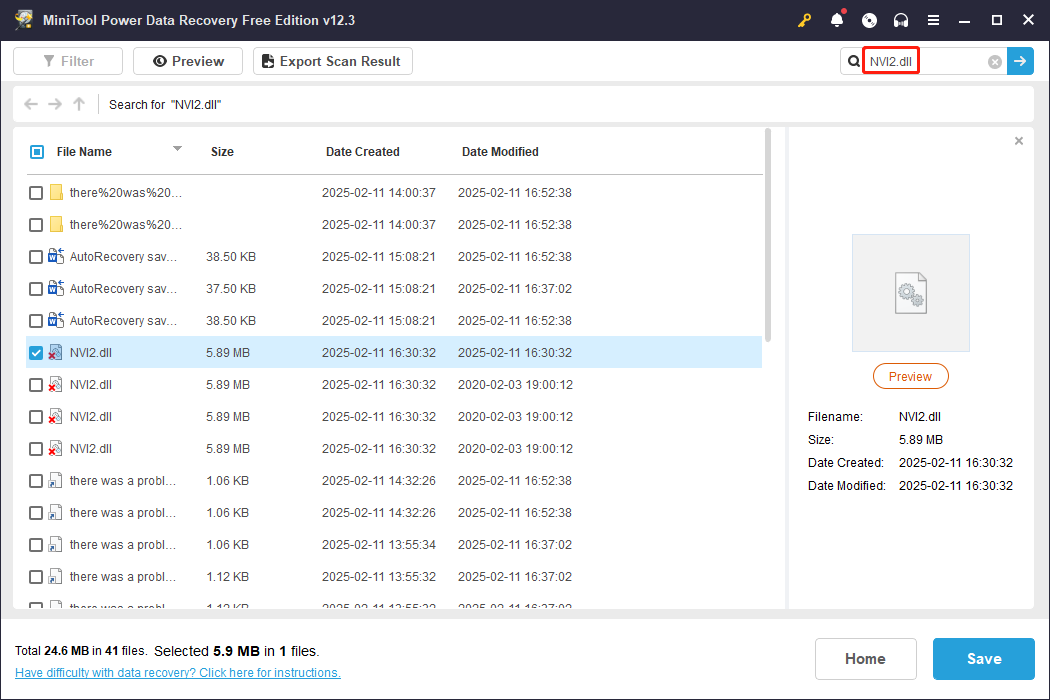Click the key register icon
This screenshot has width=1050, height=700.
coord(804,20)
